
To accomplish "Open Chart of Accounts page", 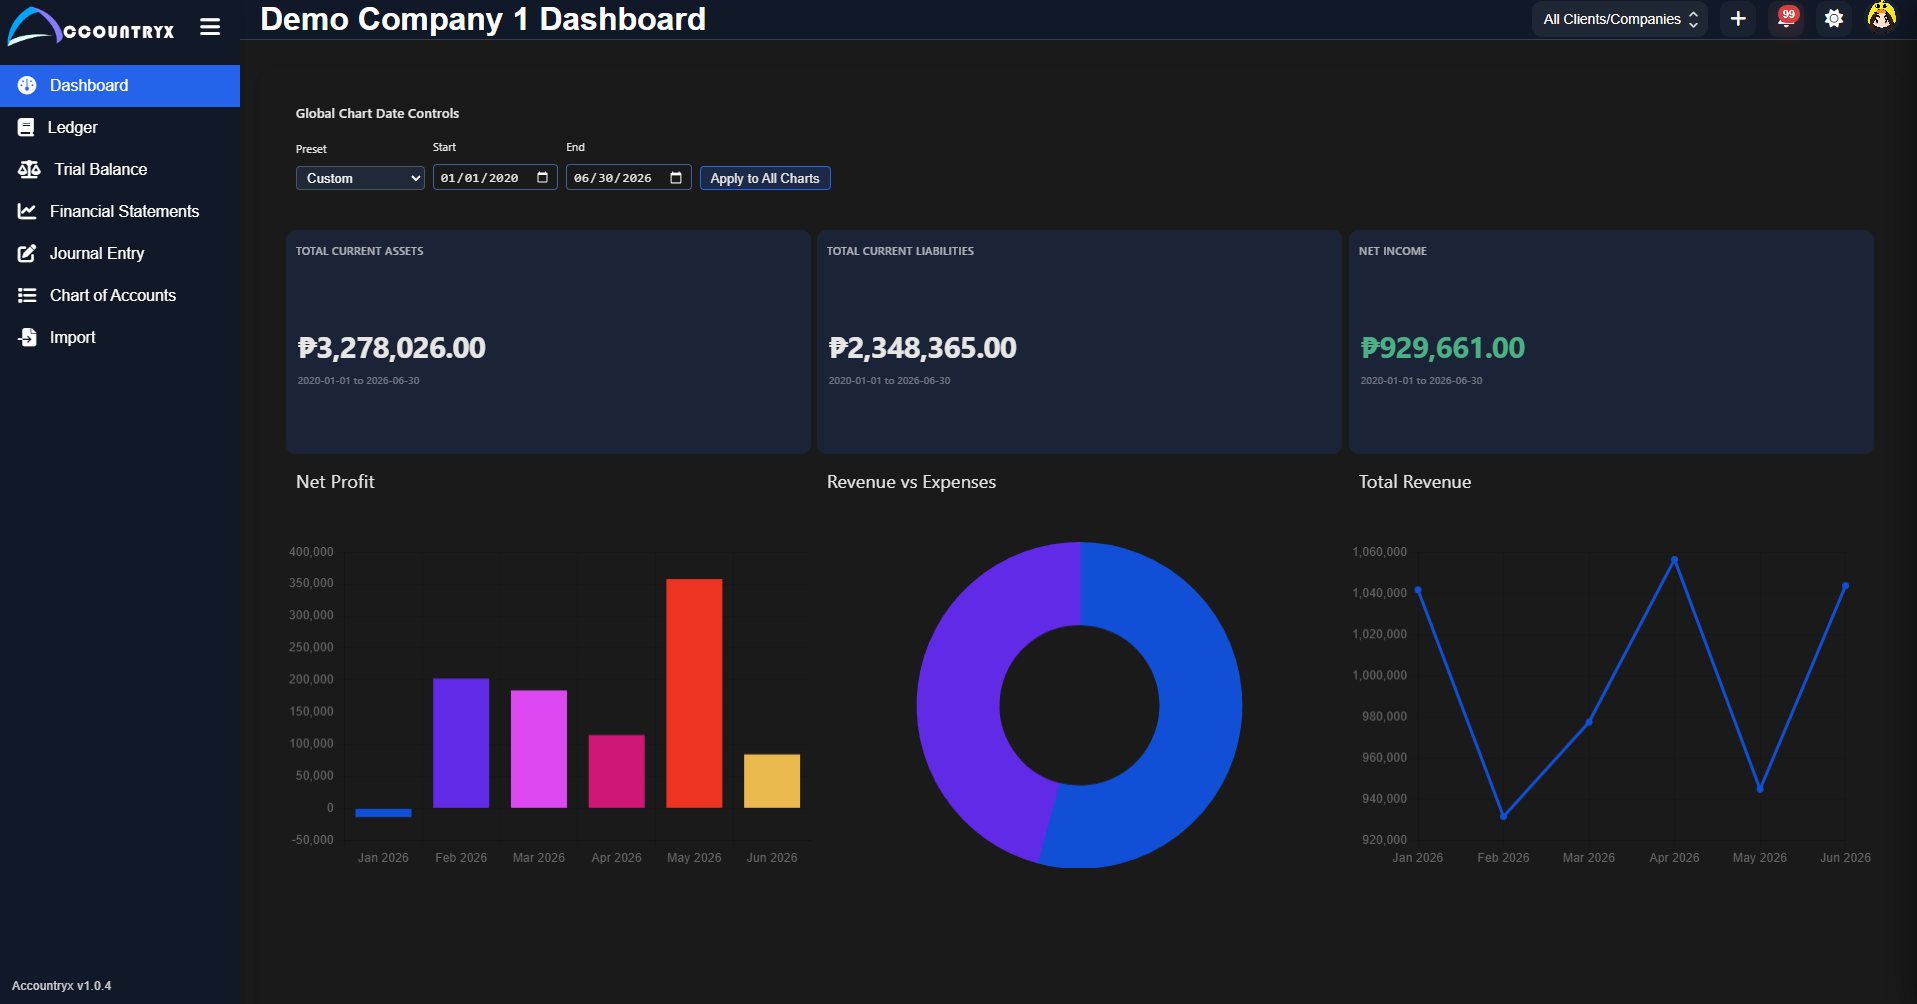I will (120, 295).
